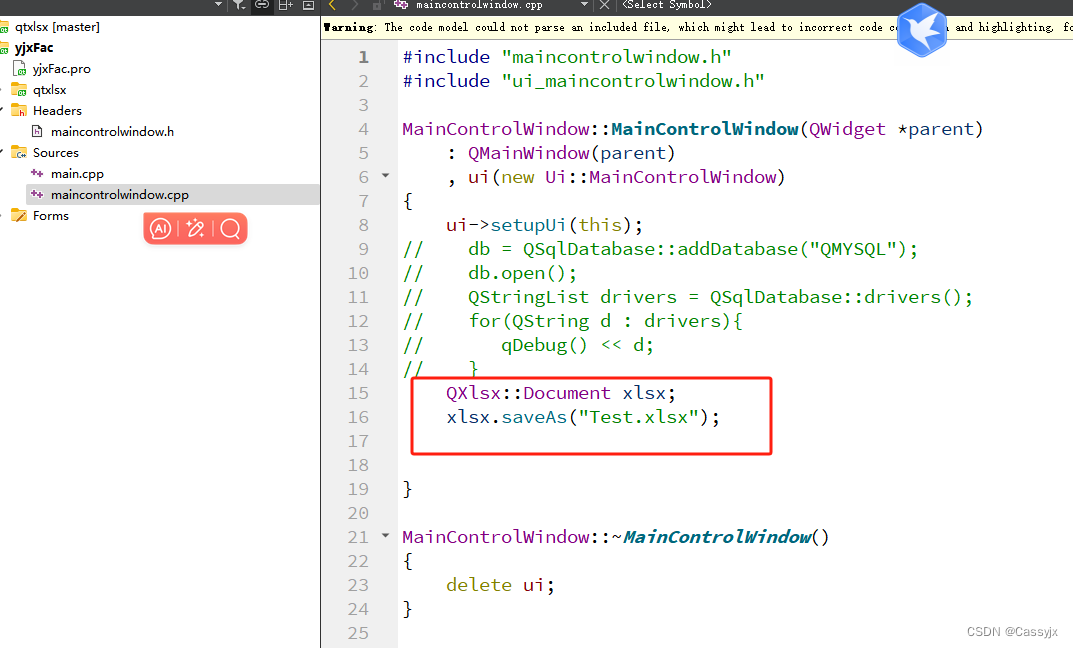
Task: Open document in new window icon
Action: [x=309, y=6]
